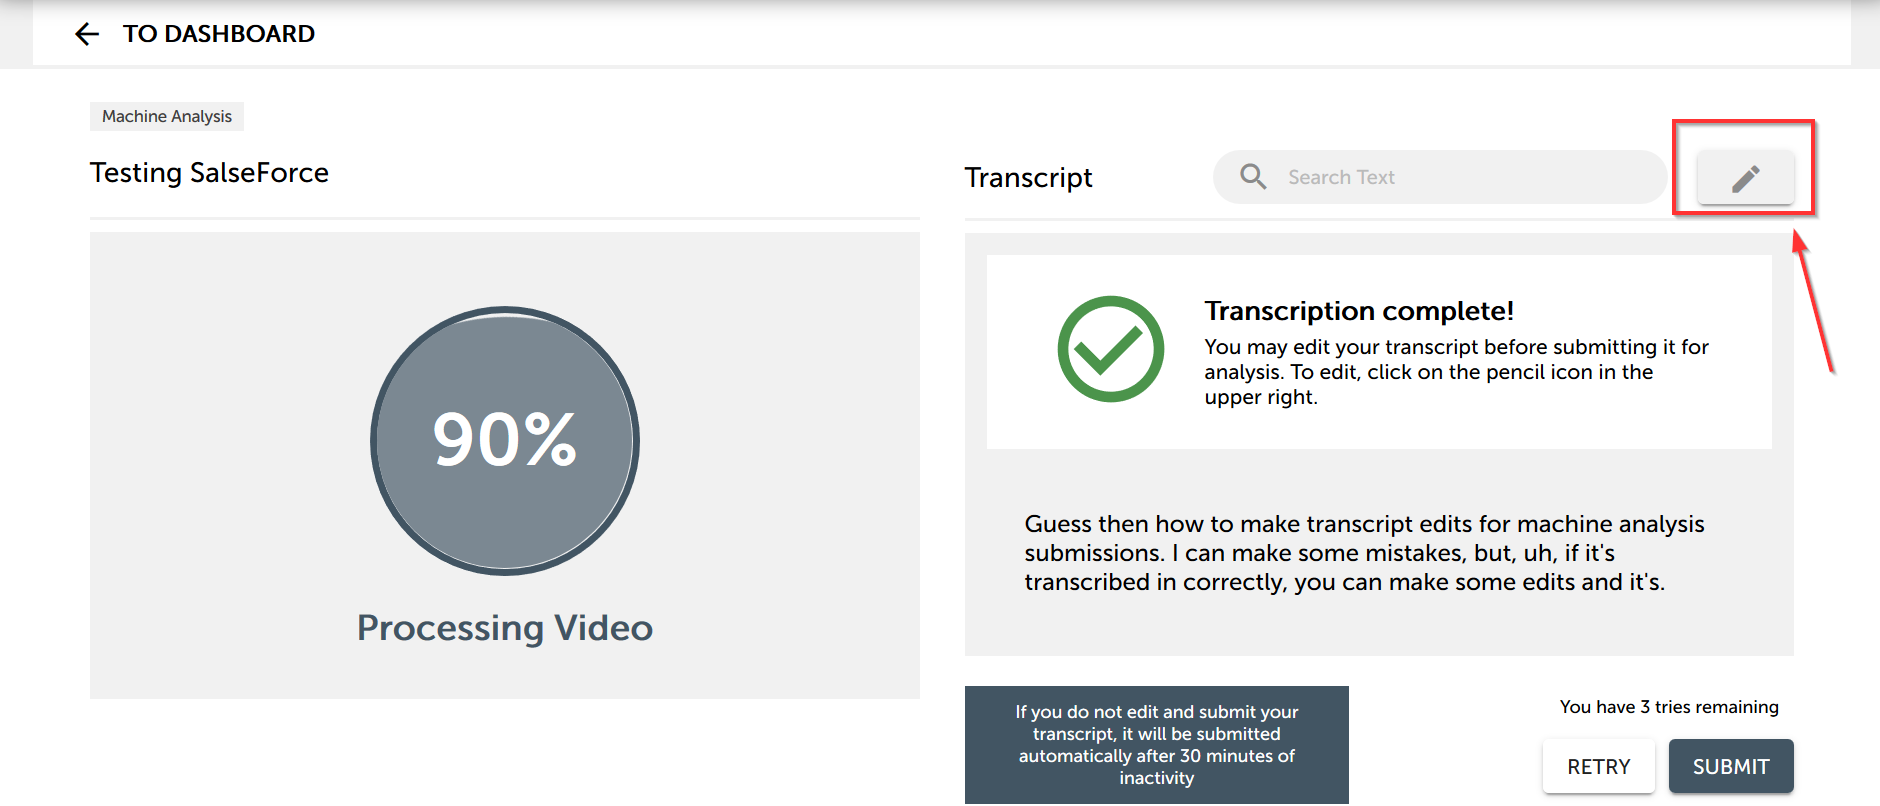Click the back arrow icon
This screenshot has height=806, width=1880.
click(87, 34)
